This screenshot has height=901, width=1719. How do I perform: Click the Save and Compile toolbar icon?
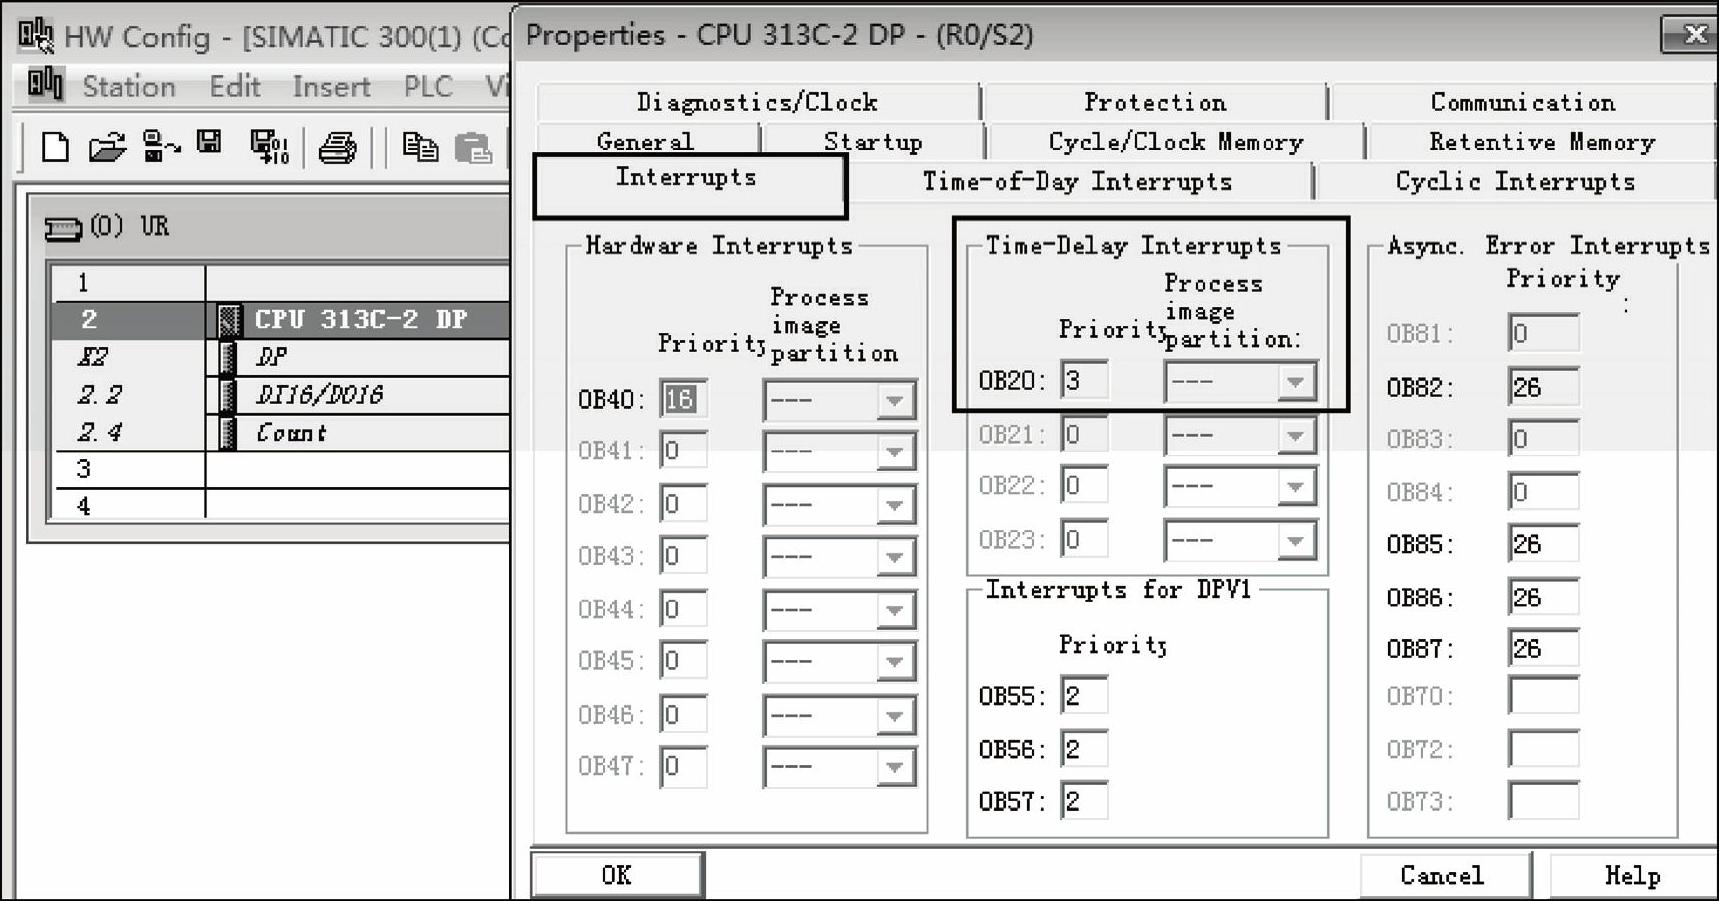(x=269, y=147)
